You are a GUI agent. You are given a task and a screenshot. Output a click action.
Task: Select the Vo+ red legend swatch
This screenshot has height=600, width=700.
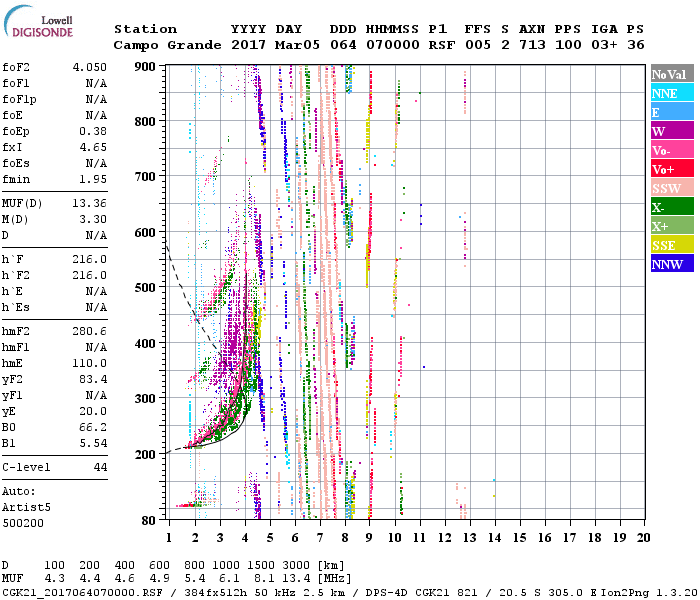[672, 169]
